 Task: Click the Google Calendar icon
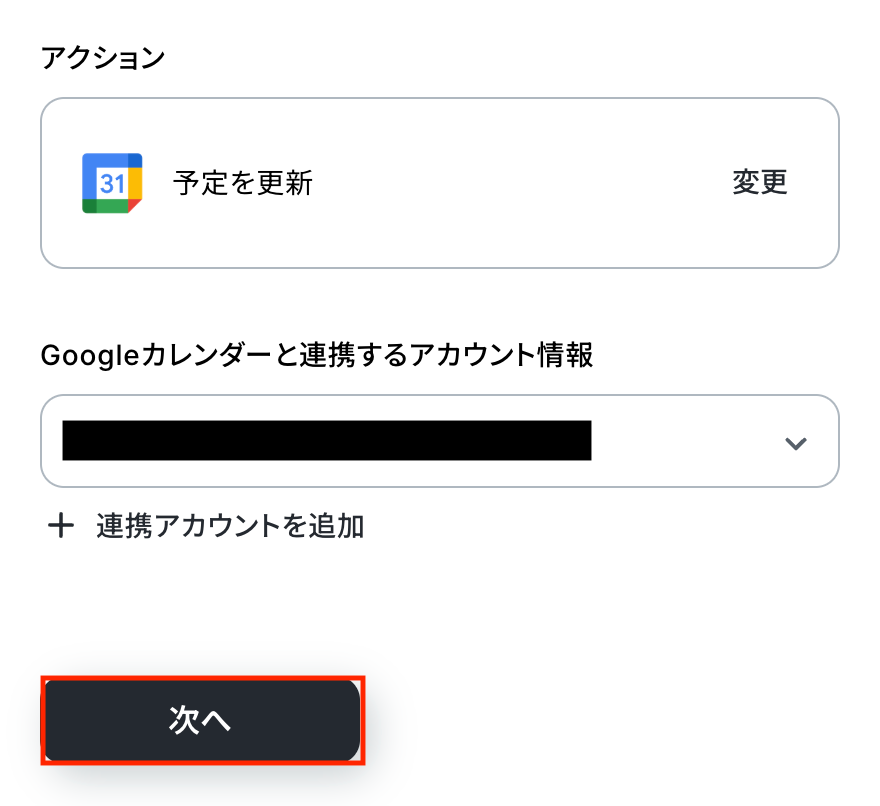pyautogui.click(x=112, y=183)
